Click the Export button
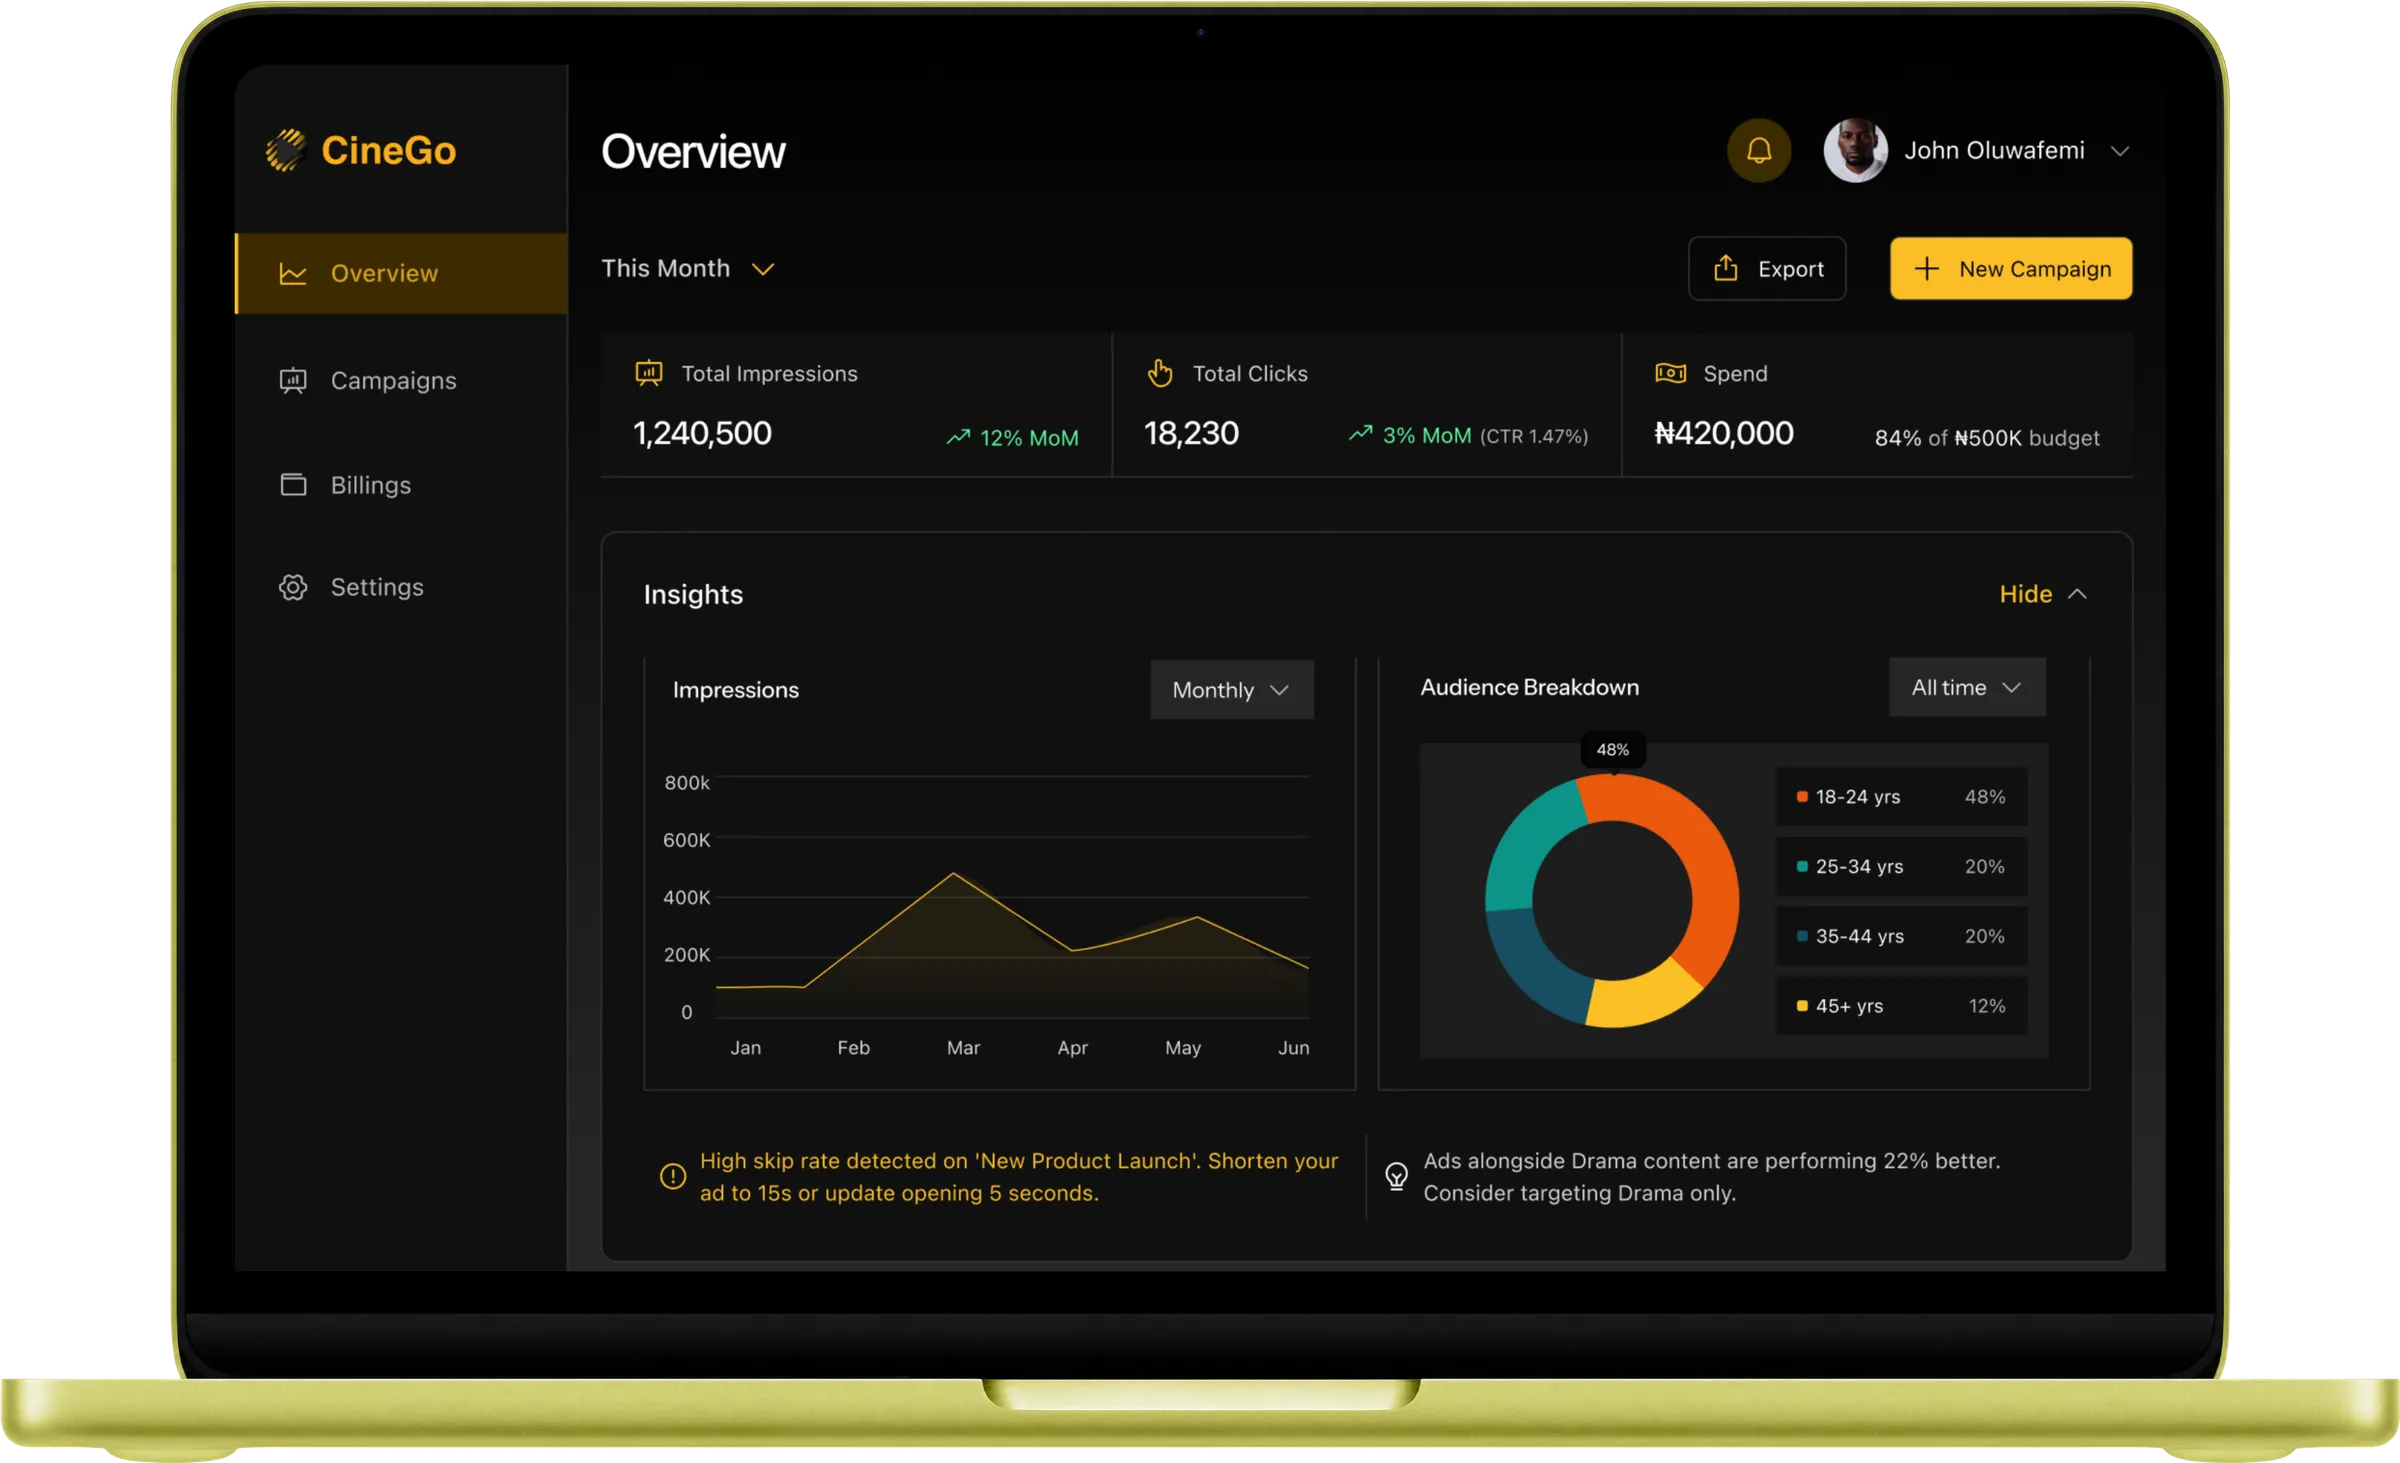The width and height of the screenshot is (2400, 1463). coord(1767,269)
